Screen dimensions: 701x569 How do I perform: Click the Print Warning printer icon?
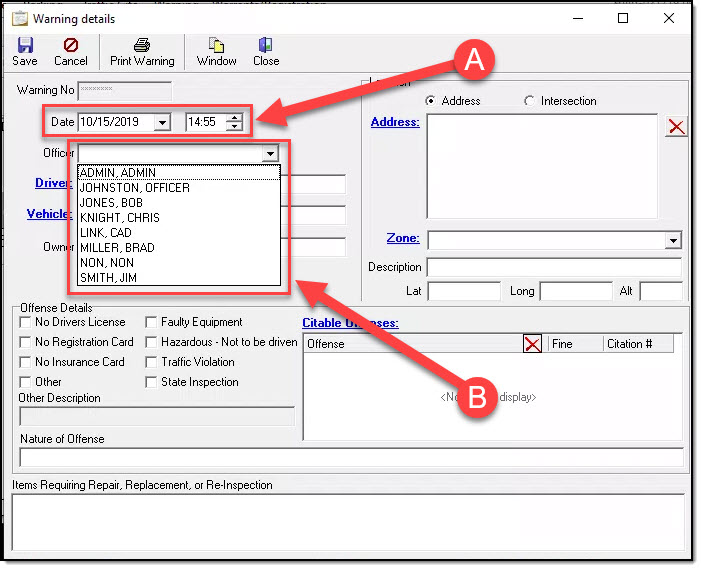pos(142,45)
